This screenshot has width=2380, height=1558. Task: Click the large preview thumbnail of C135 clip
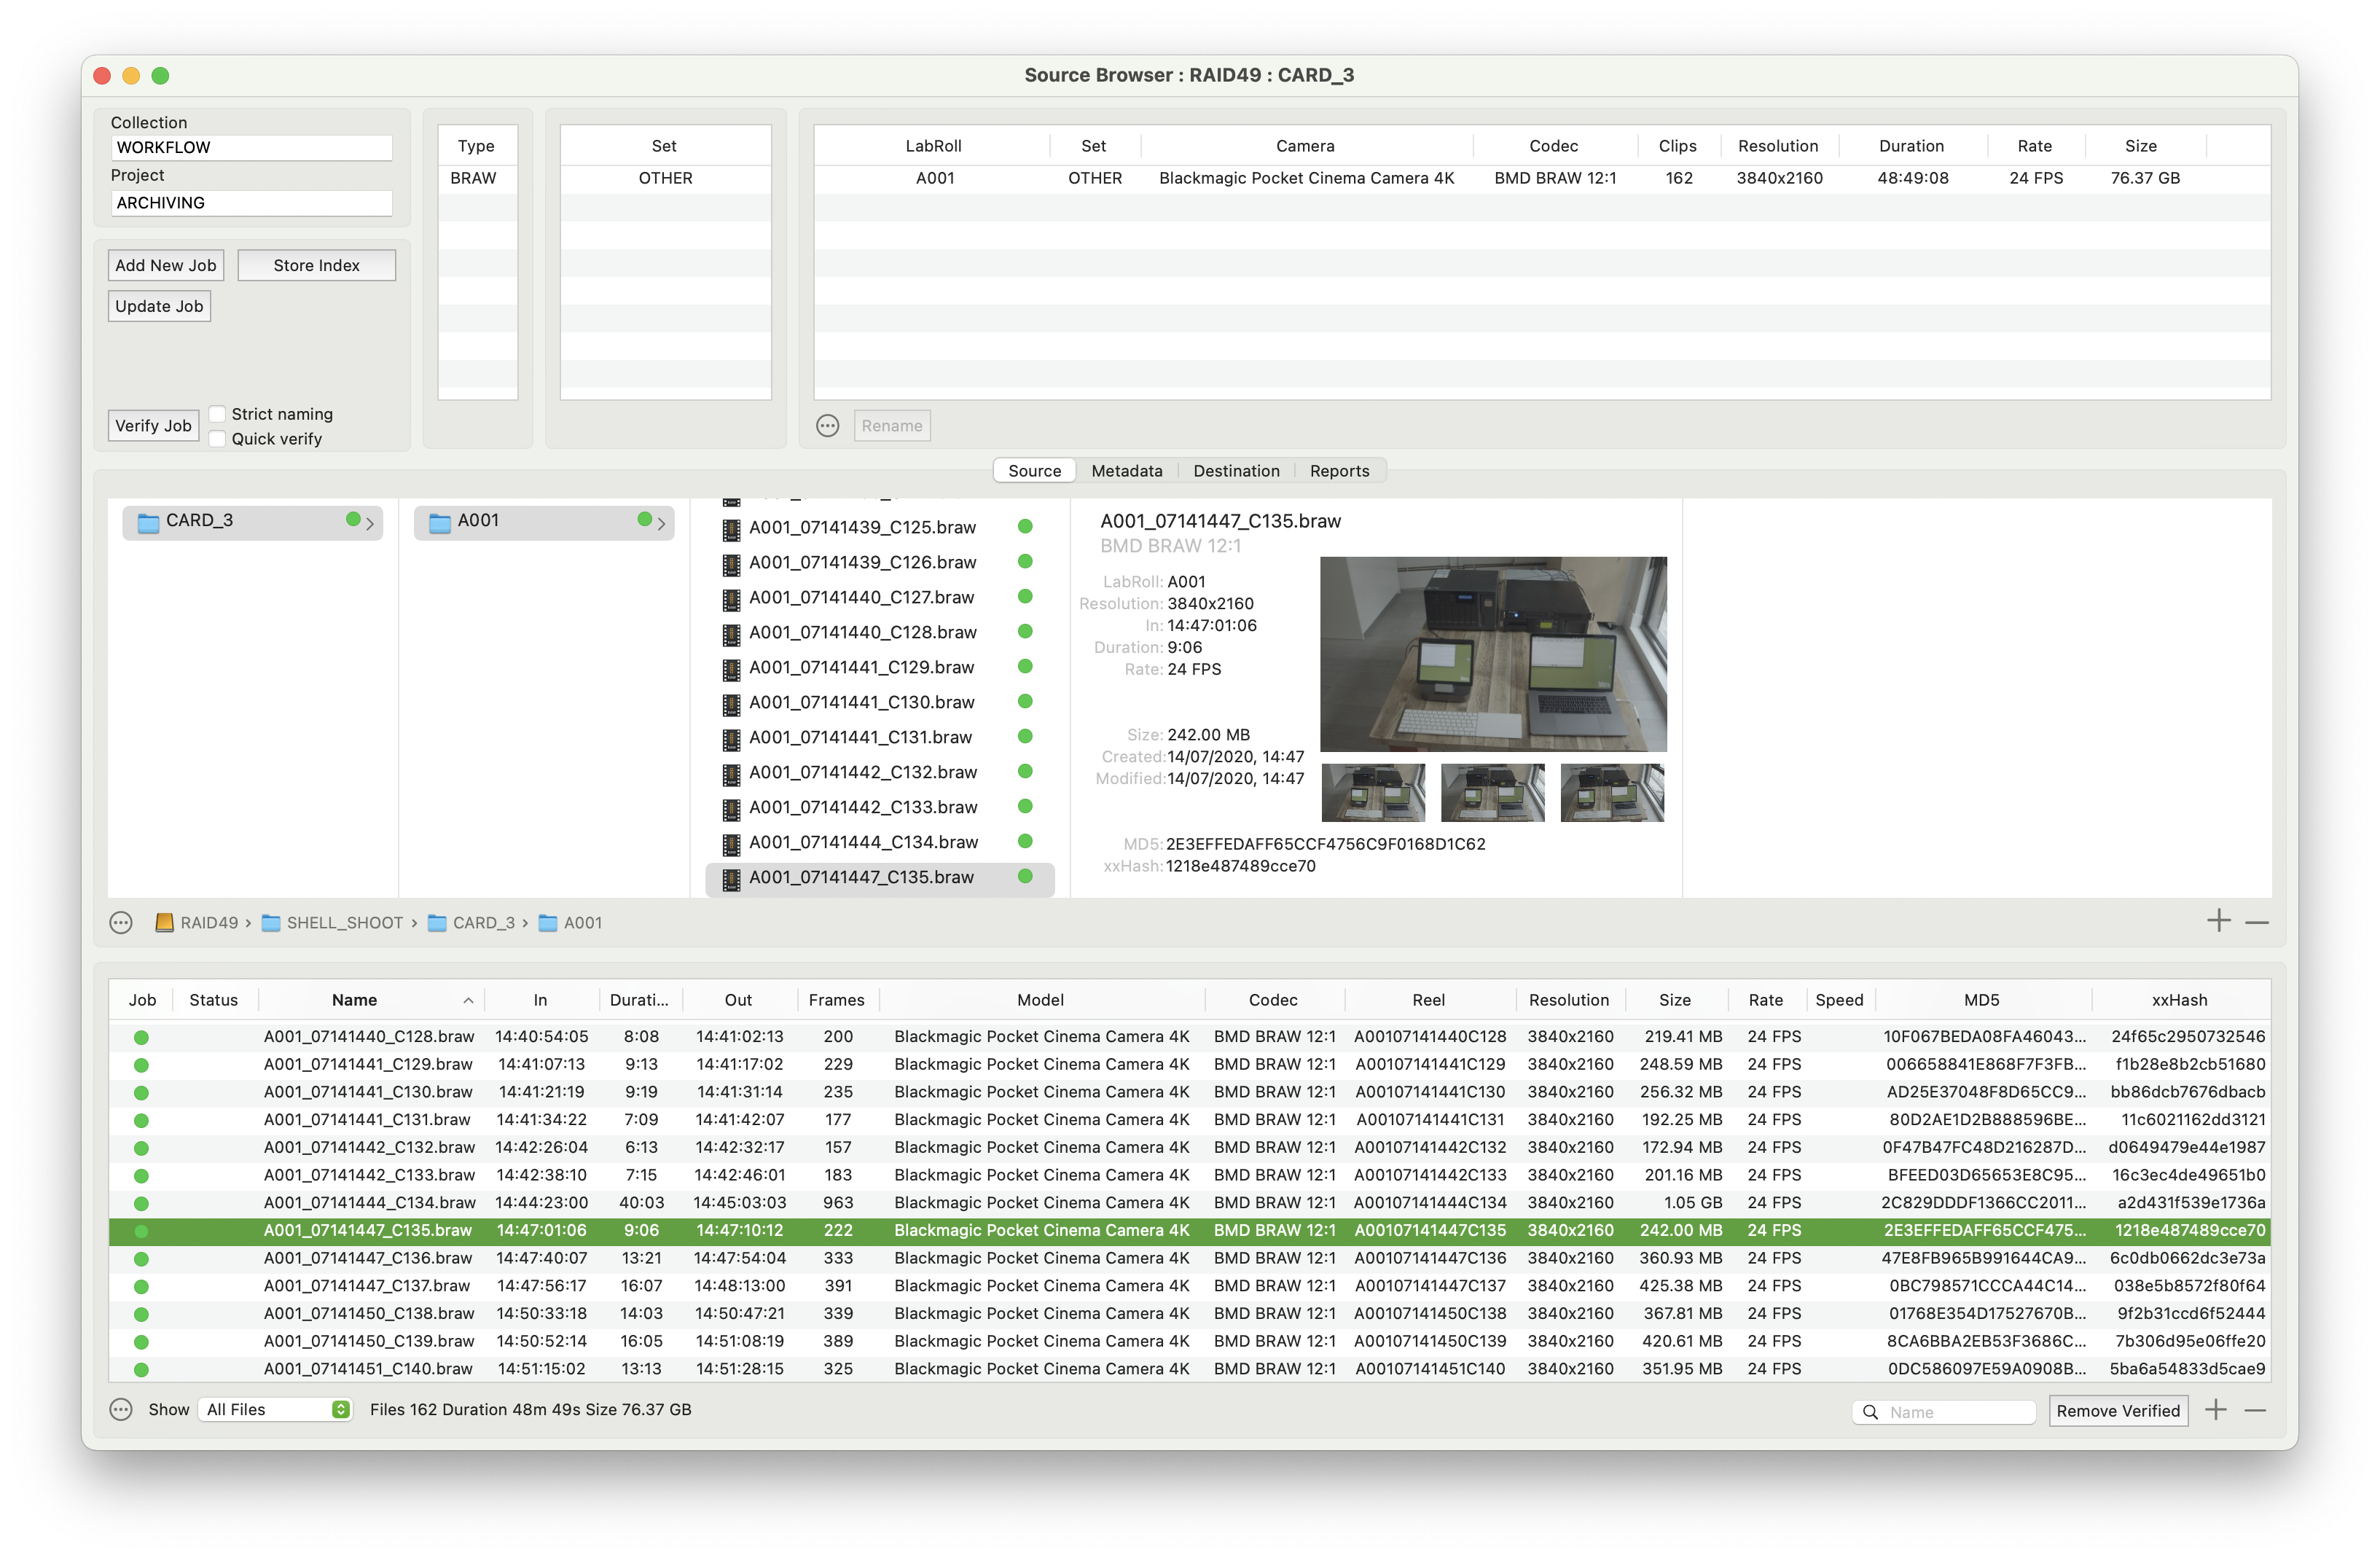point(1493,654)
